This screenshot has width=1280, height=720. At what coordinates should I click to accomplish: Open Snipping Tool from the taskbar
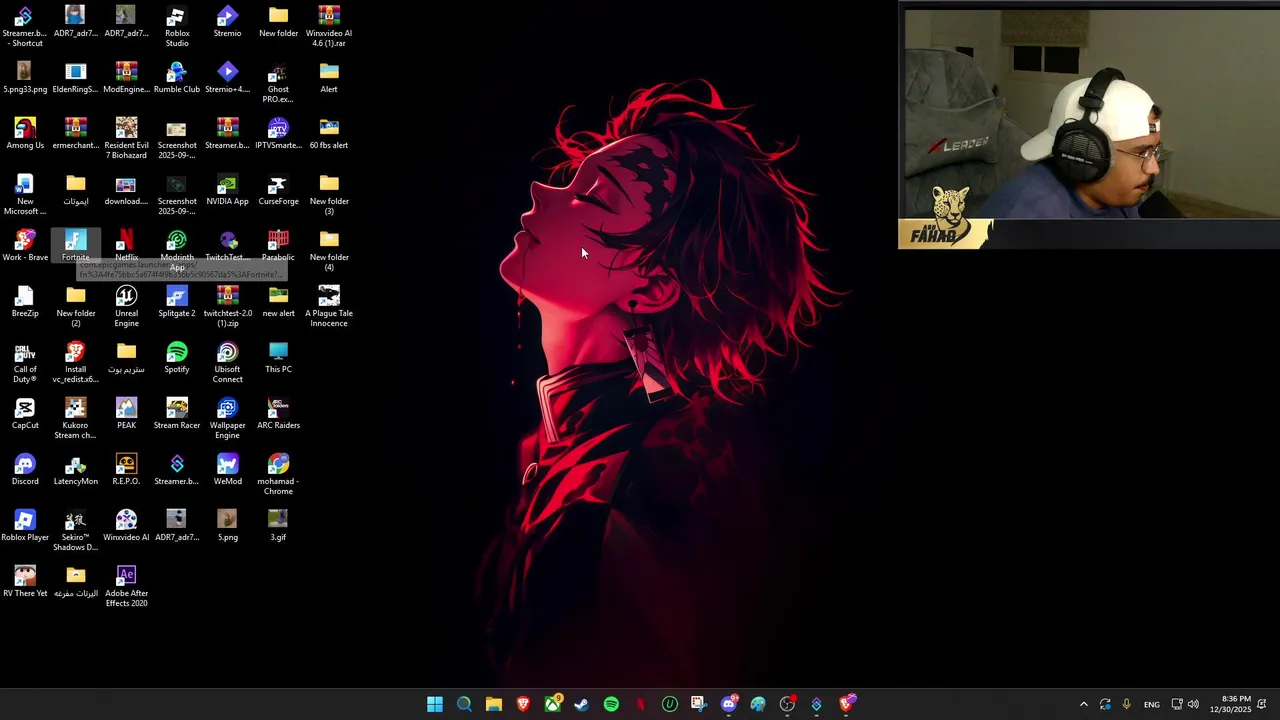[698, 704]
